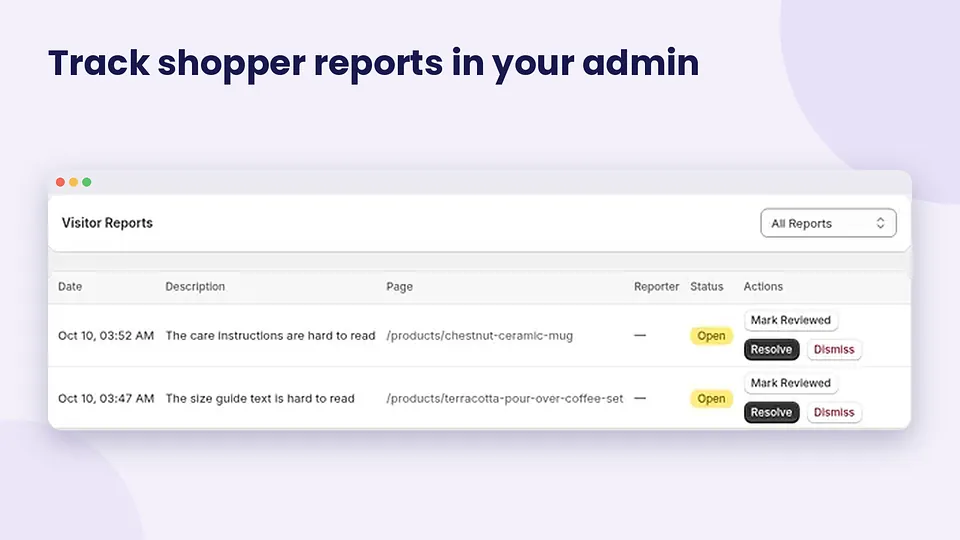Click the green maximize window dot
The height and width of the screenshot is (540, 960).
87,182
